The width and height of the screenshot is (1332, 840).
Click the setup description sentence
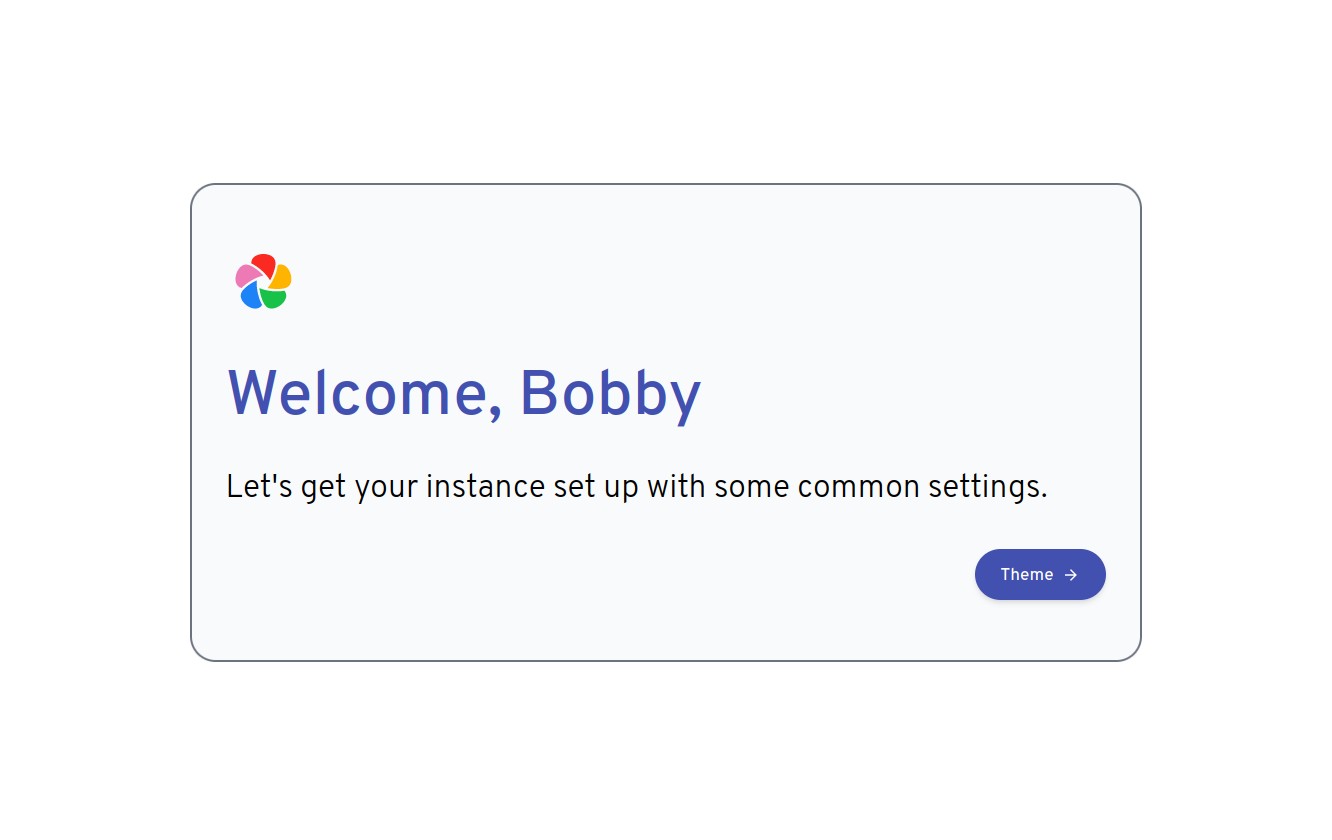tap(637, 488)
